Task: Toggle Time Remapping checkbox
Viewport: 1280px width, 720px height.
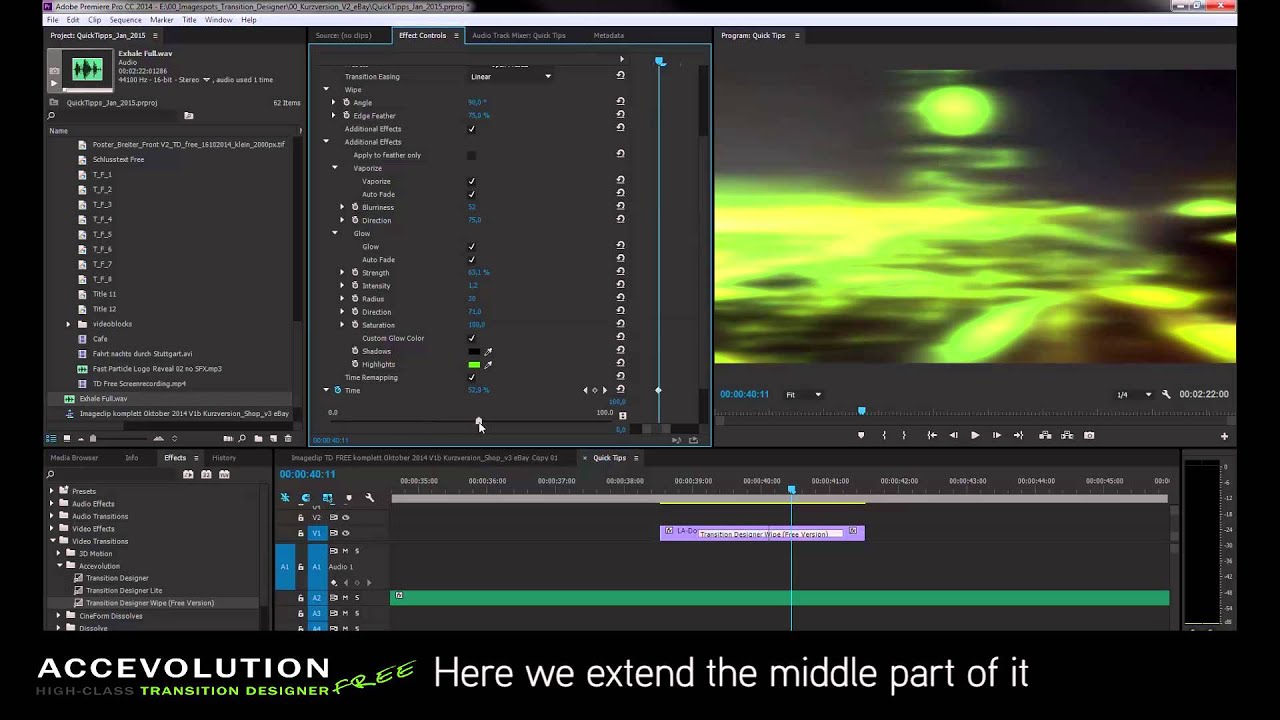Action: 472,377
